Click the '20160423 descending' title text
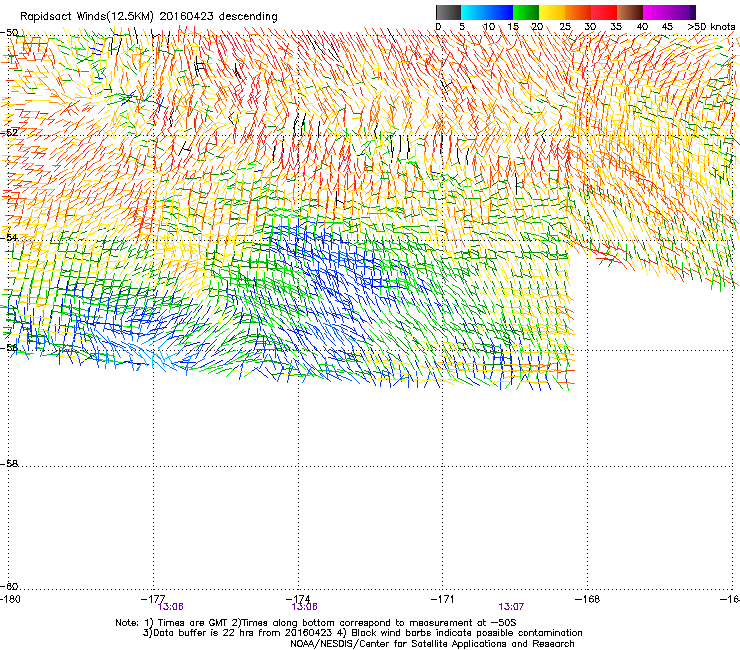This screenshot has width=740, height=650. click(218, 17)
